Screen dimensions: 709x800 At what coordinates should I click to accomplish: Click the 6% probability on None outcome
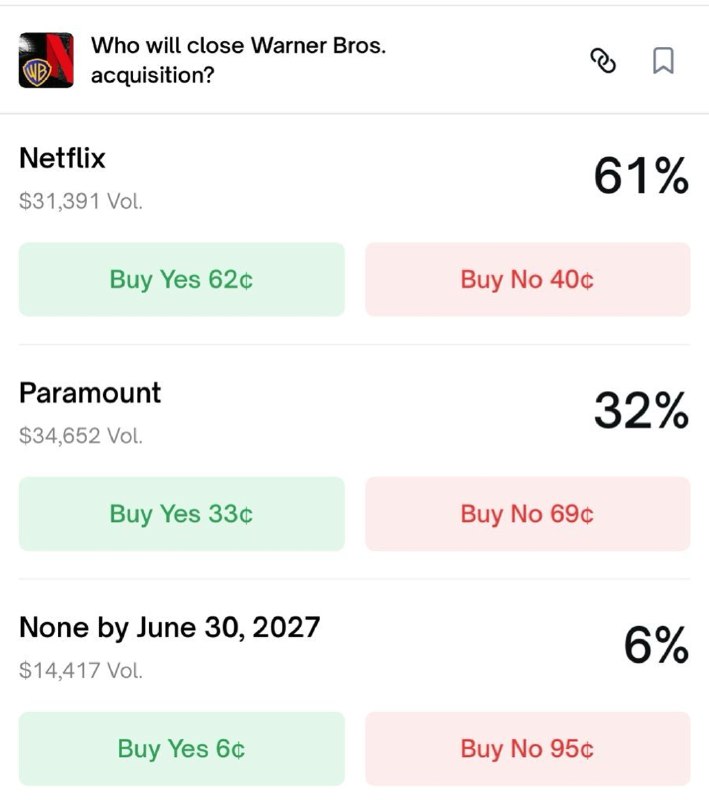coord(656,646)
